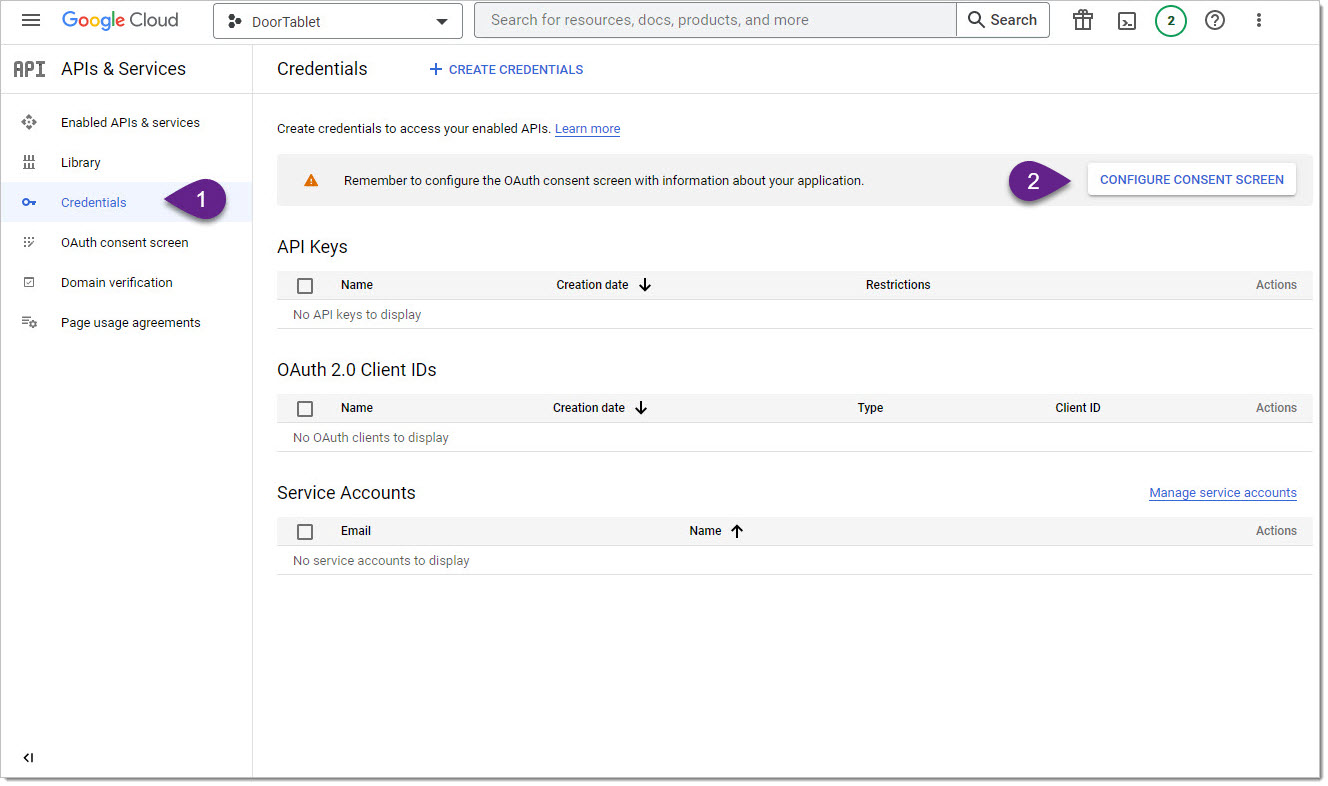Select all Service Accounts checkbox
The height and width of the screenshot is (786, 1328).
point(305,531)
